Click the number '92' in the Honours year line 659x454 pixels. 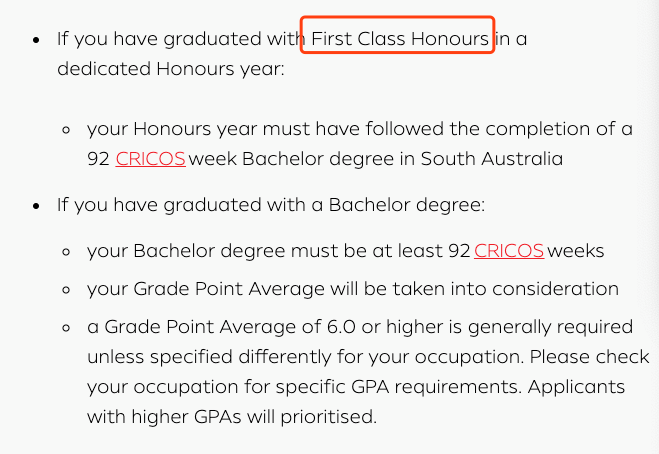point(98,159)
